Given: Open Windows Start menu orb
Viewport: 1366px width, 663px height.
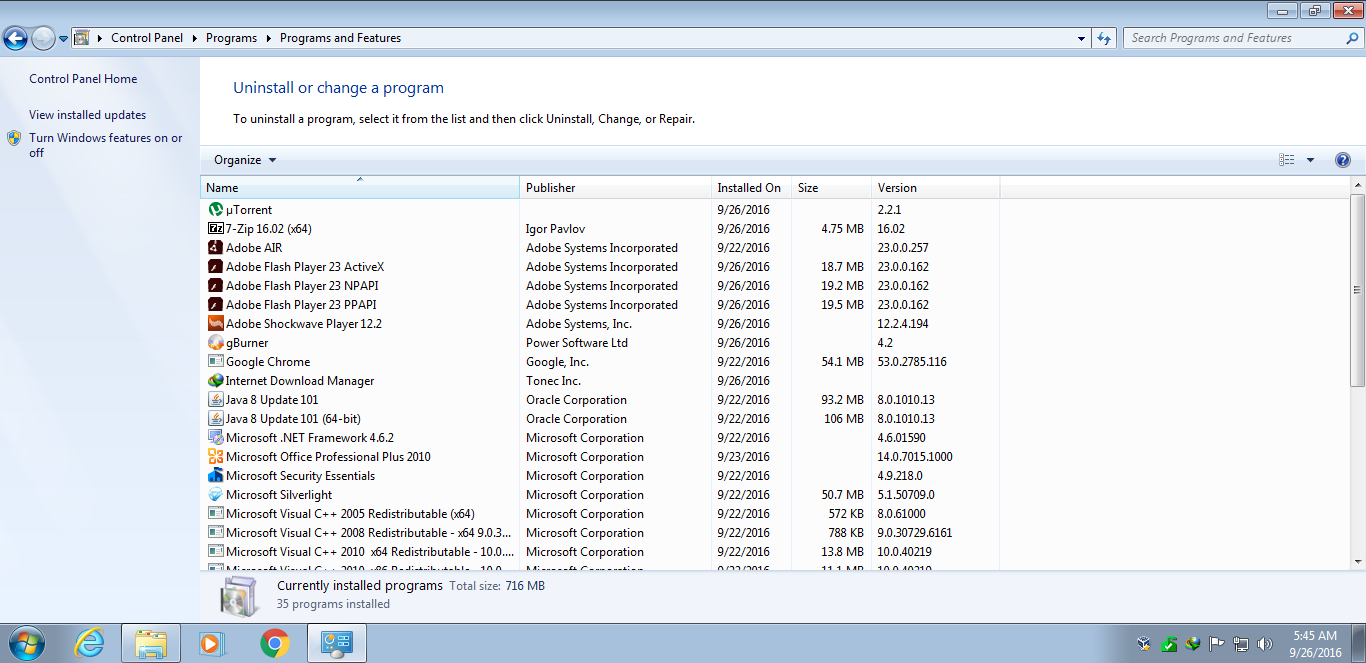Looking at the screenshot, I should (27, 643).
